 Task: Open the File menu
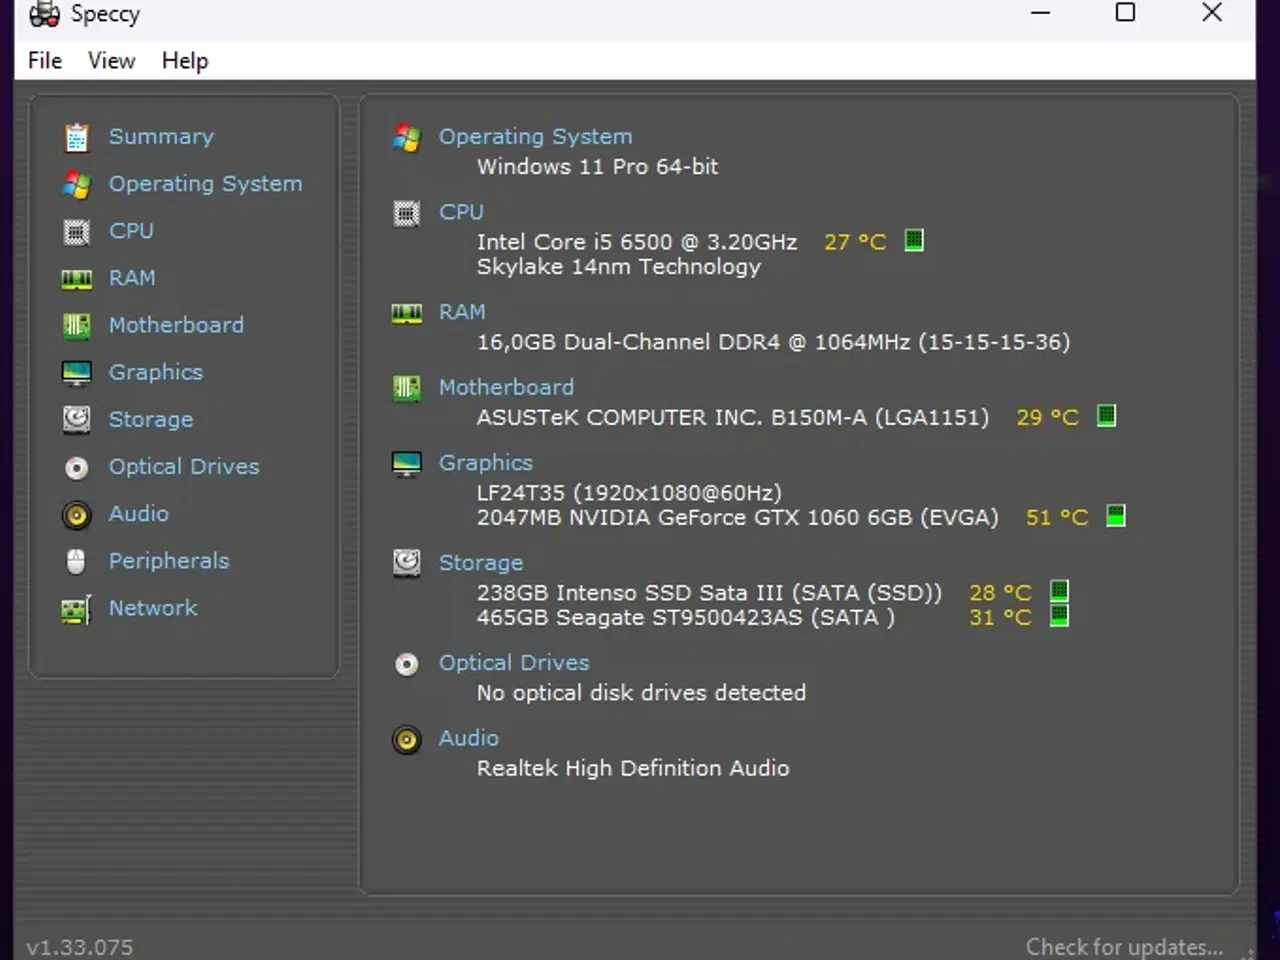point(44,60)
